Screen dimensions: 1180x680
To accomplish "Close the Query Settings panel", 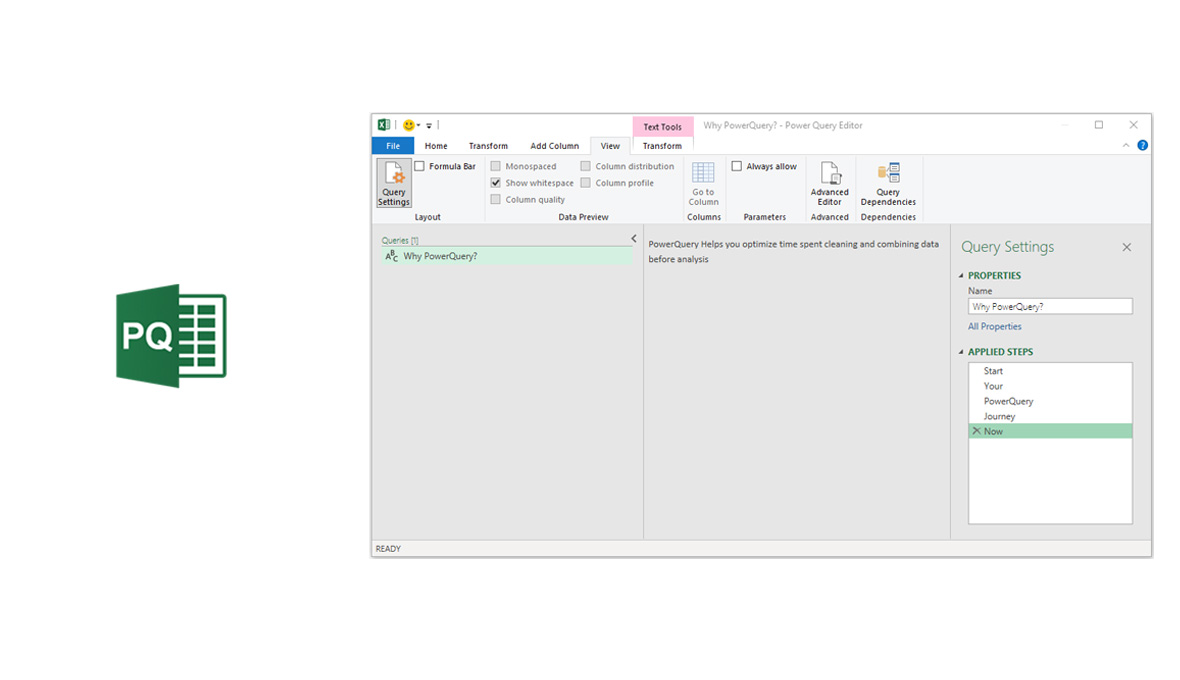I will 1126,247.
